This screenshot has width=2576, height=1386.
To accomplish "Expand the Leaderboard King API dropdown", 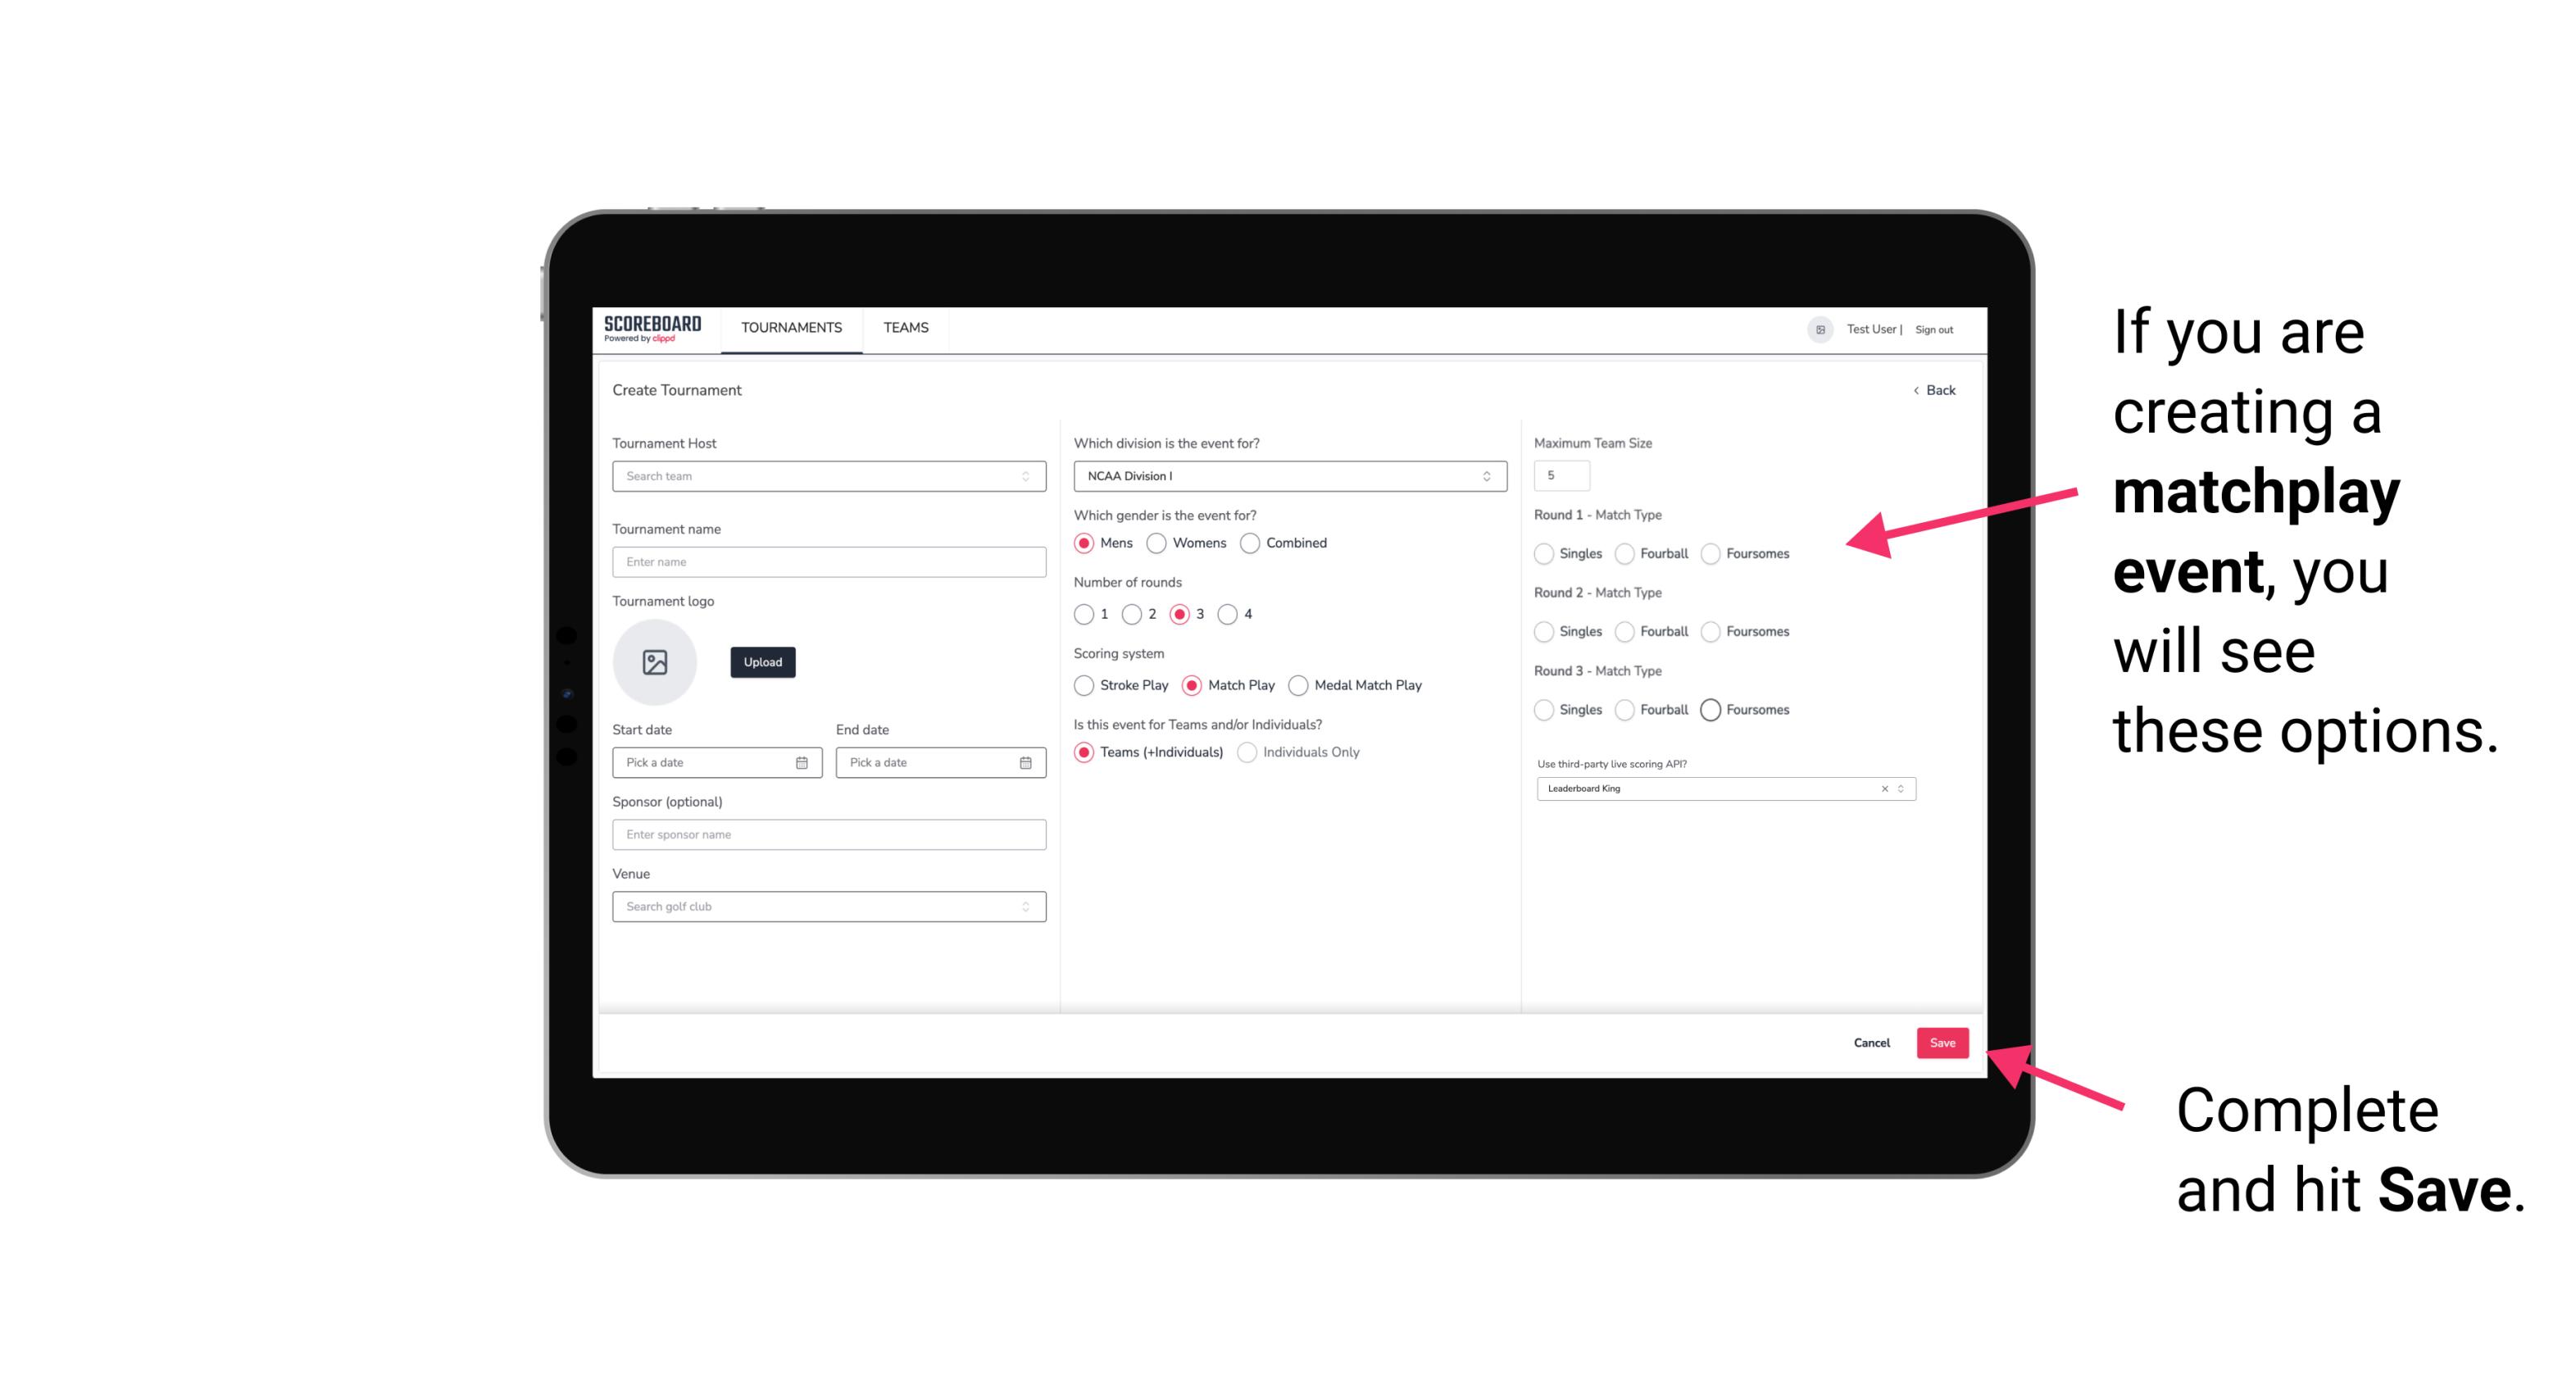I will (x=1897, y=788).
